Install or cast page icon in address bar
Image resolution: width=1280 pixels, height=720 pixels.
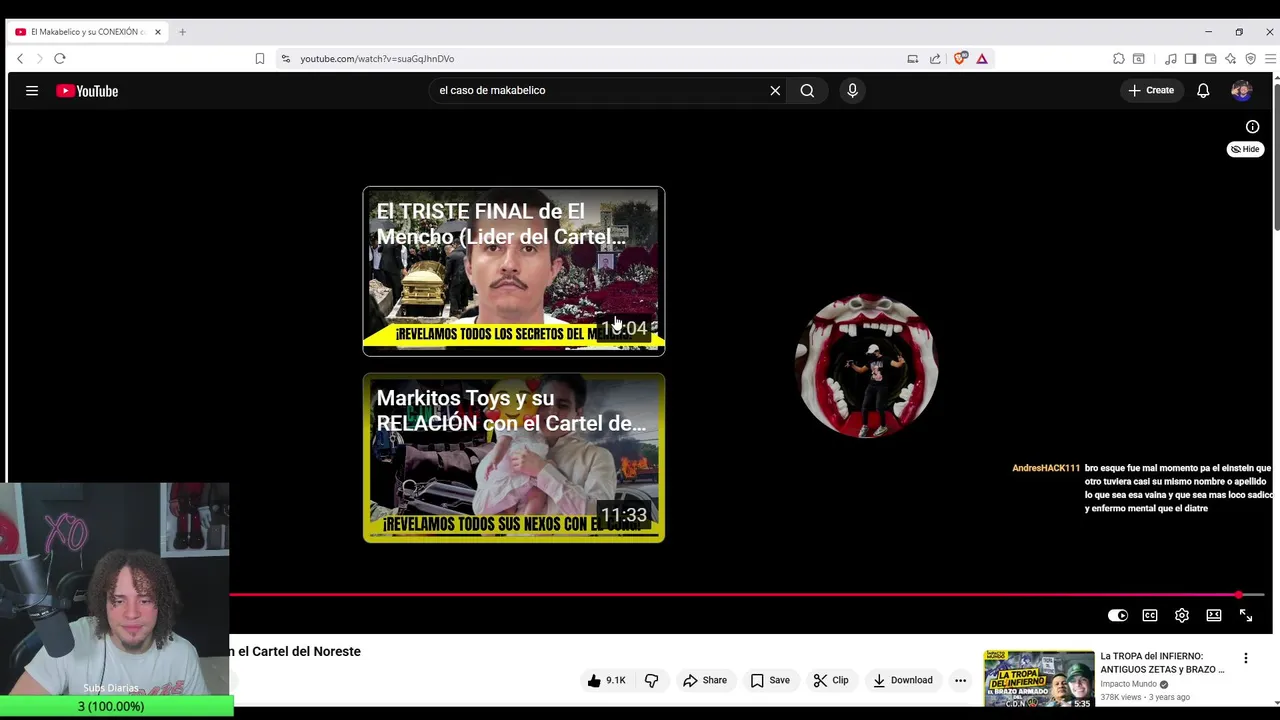tap(912, 59)
